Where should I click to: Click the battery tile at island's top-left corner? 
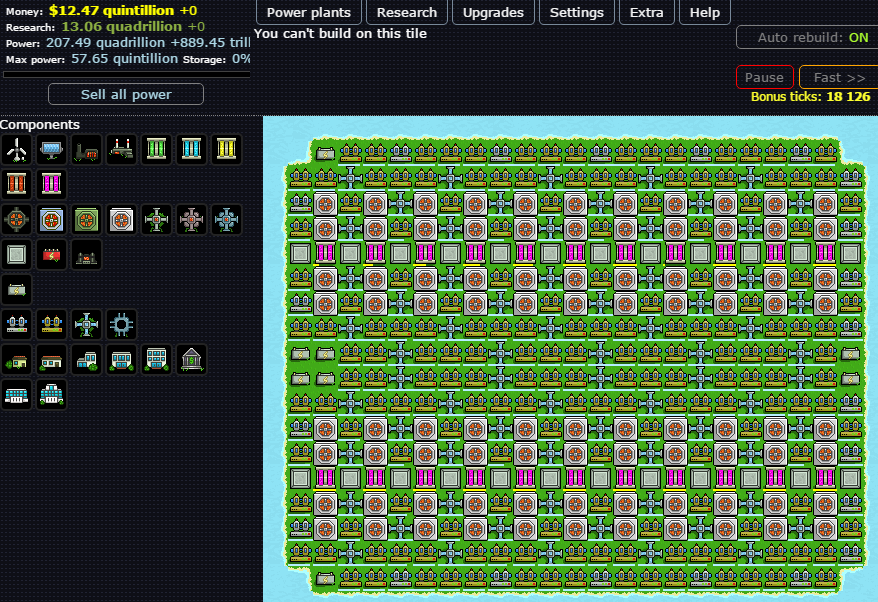click(325, 153)
